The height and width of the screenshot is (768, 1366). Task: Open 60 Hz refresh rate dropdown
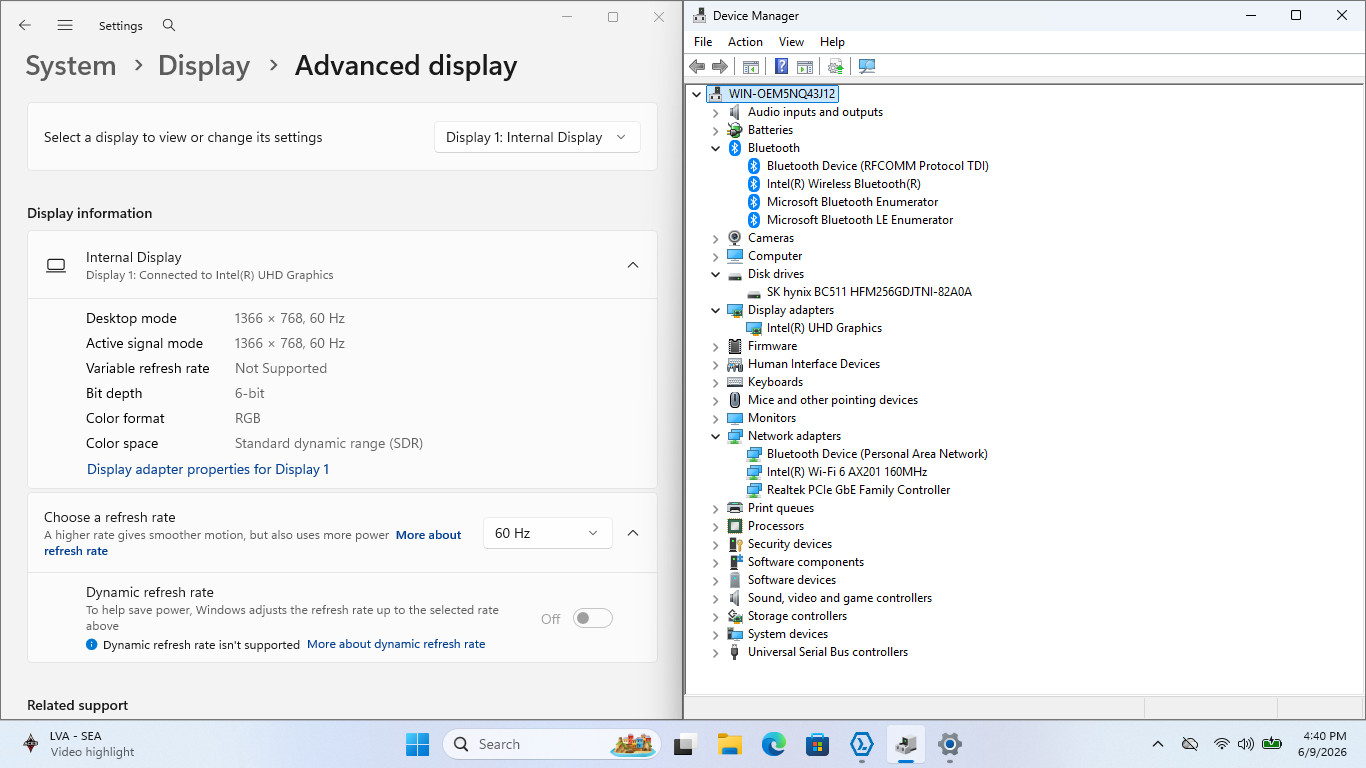coord(547,533)
